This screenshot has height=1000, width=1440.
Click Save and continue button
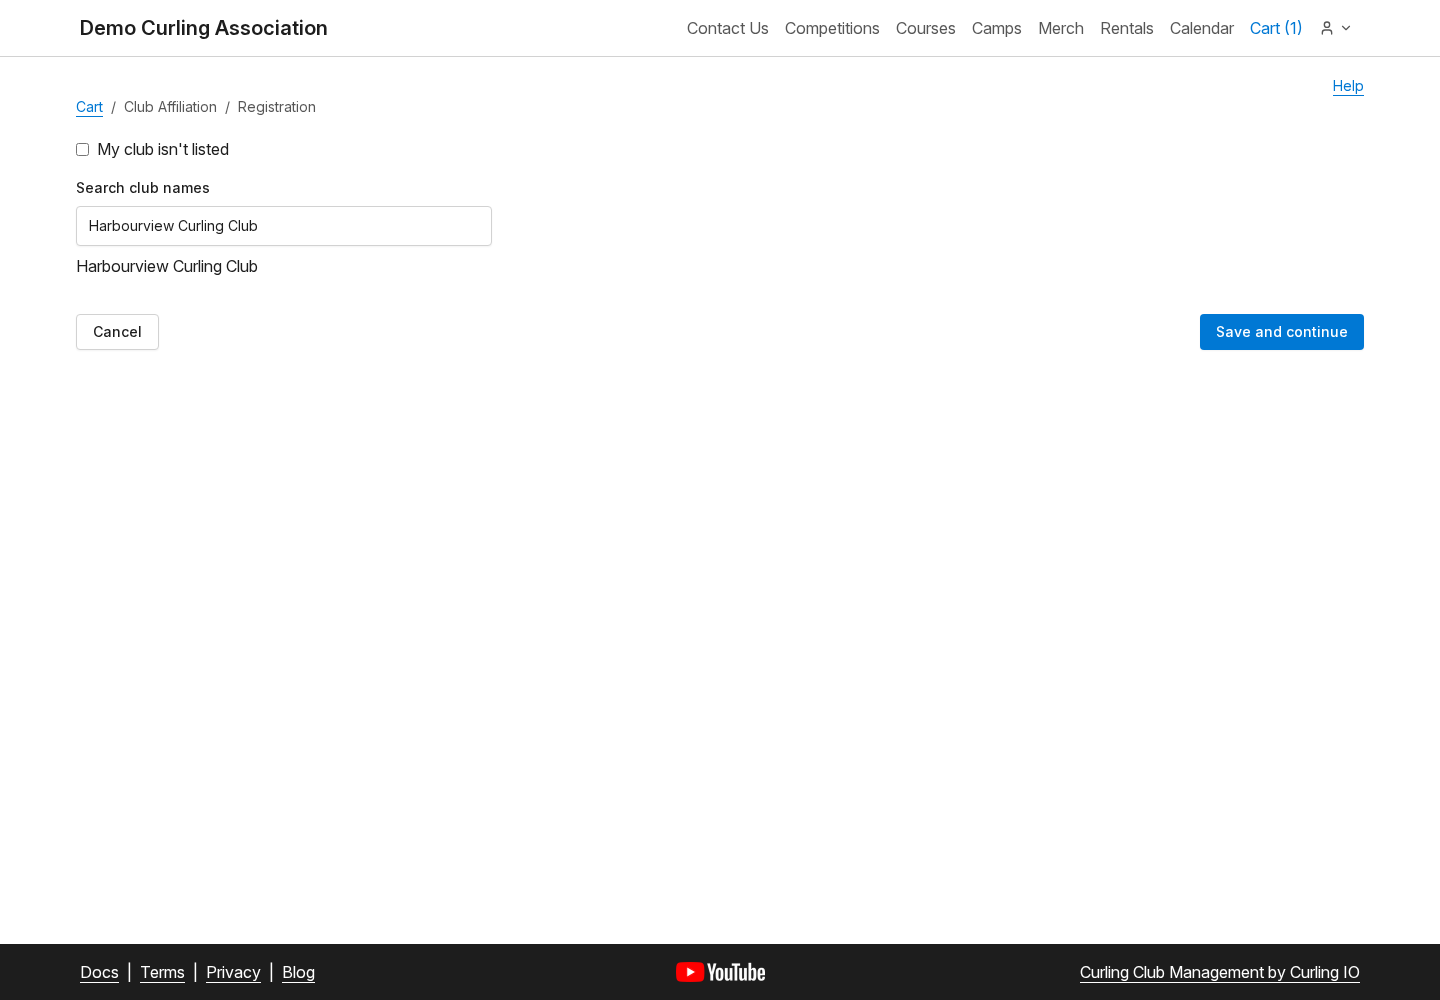pos(1282,332)
